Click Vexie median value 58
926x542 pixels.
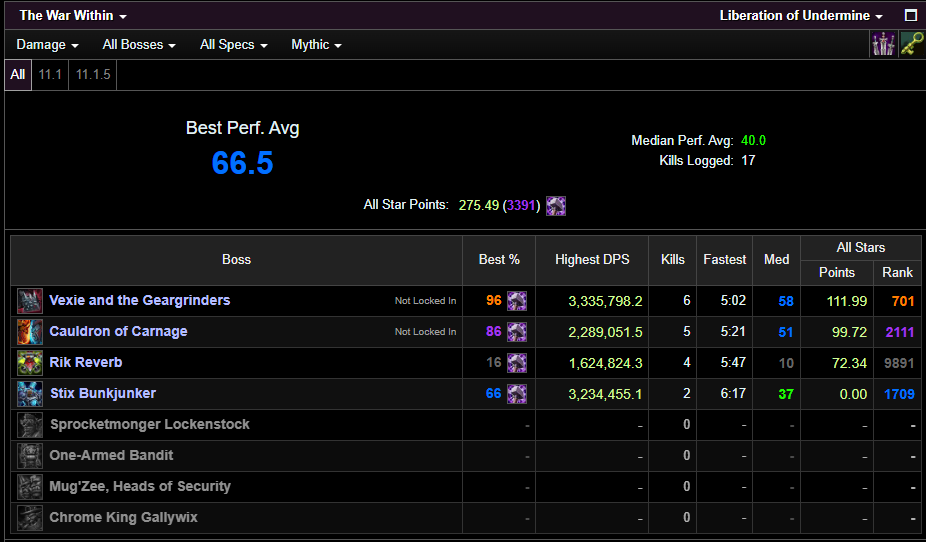786,301
